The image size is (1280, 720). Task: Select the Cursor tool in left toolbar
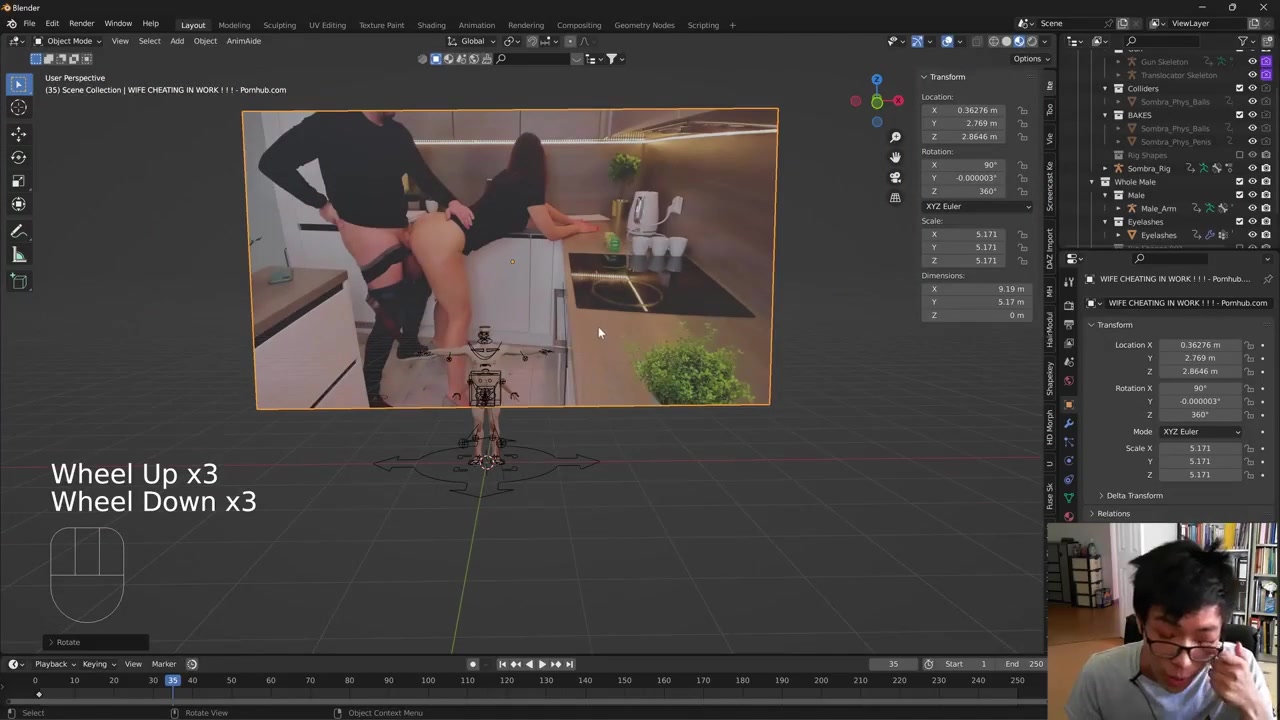(x=18, y=108)
